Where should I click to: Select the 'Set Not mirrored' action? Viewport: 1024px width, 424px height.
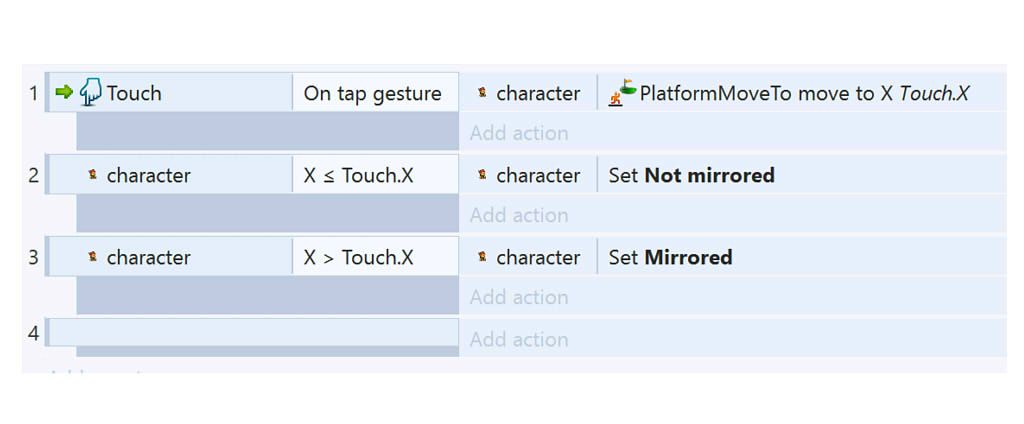691,175
